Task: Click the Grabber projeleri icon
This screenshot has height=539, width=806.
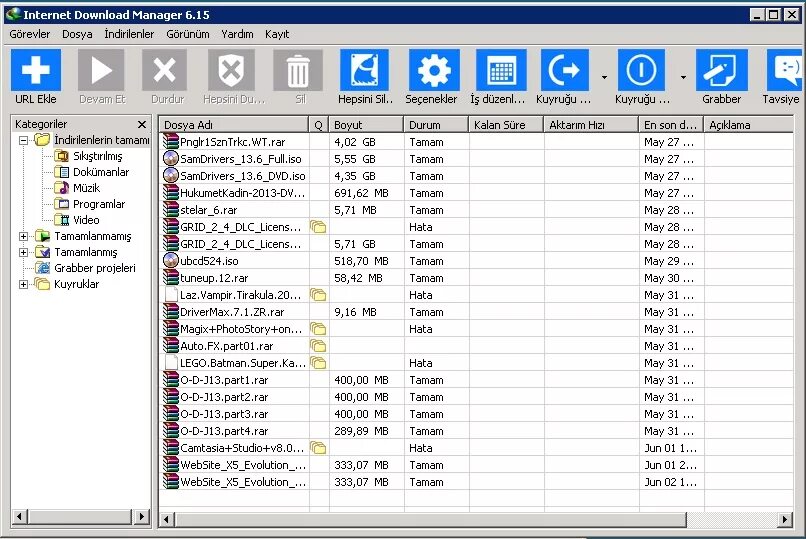Action: point(43,268)
